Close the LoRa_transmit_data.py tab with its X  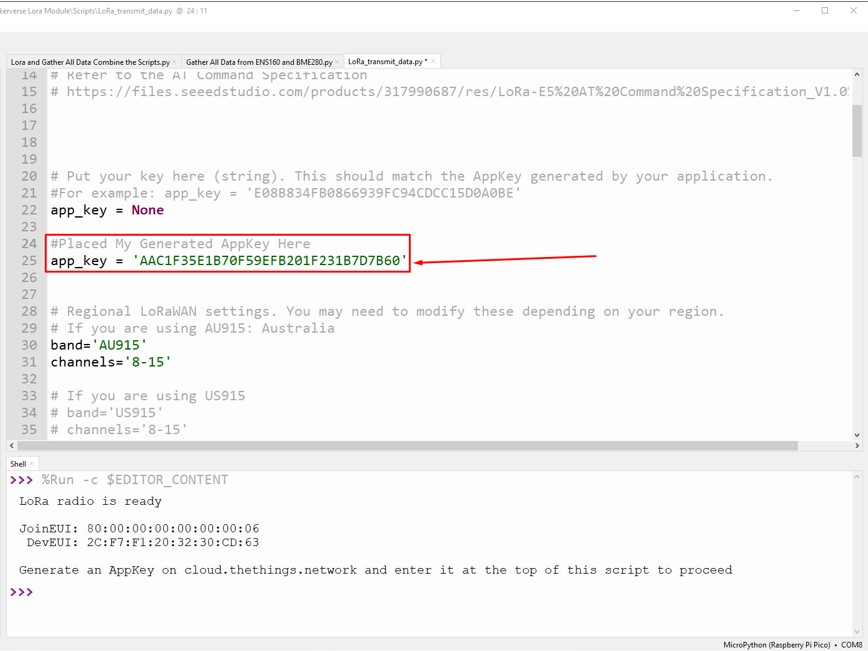click(432, 61)
